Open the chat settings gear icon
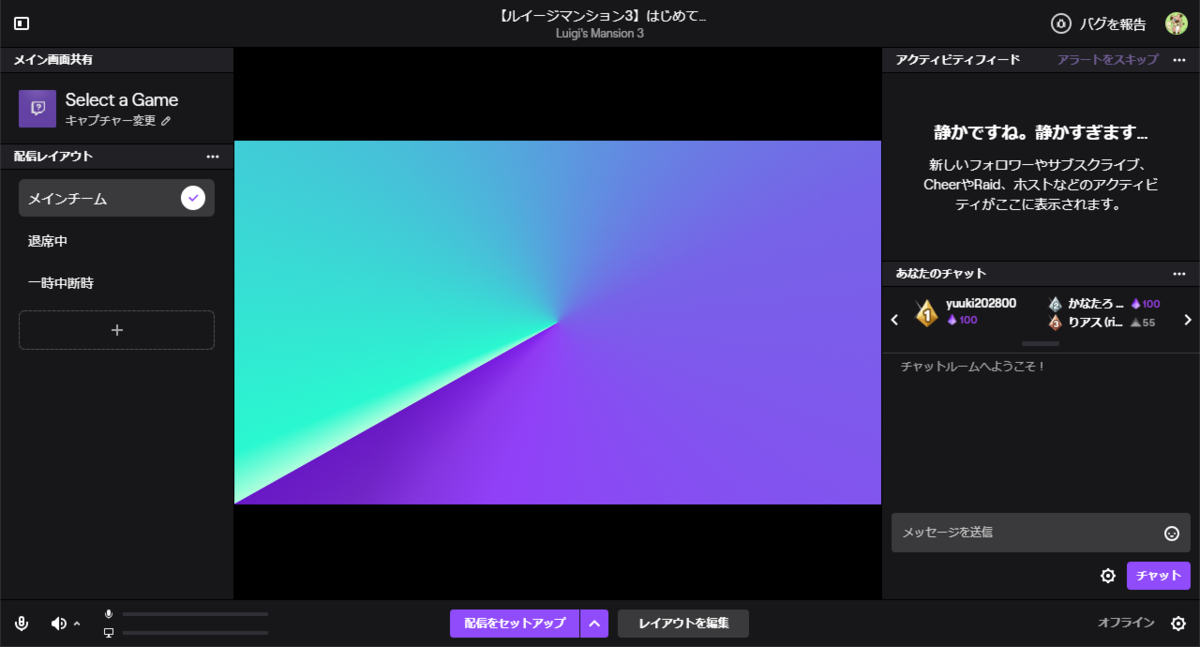 click(x=1107, y=575)
